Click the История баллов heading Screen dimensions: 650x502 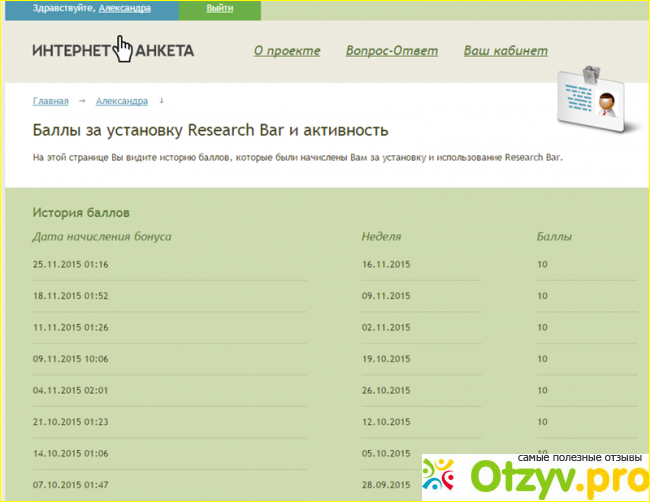(81, 213)
